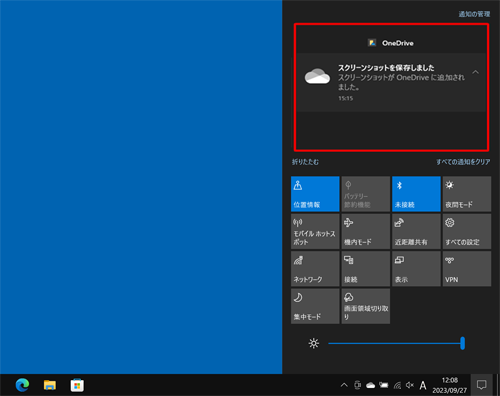Open the 接続 connect tile
Screen dimensions: 500x396
[366, 269]
